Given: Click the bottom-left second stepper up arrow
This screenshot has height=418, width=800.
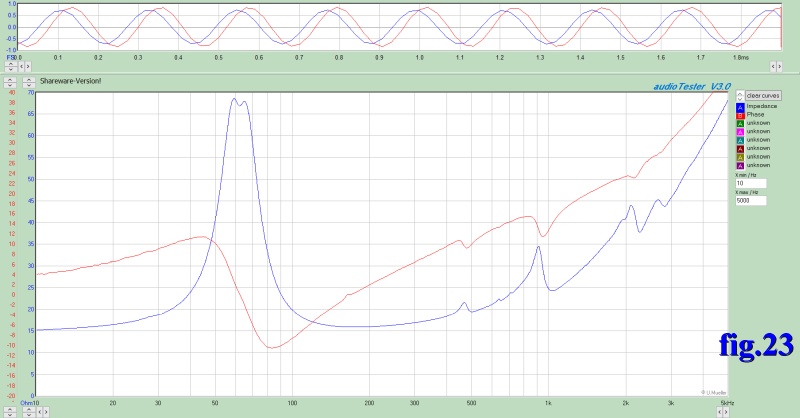Looking at the screenshot, I should tap(29, 409).
